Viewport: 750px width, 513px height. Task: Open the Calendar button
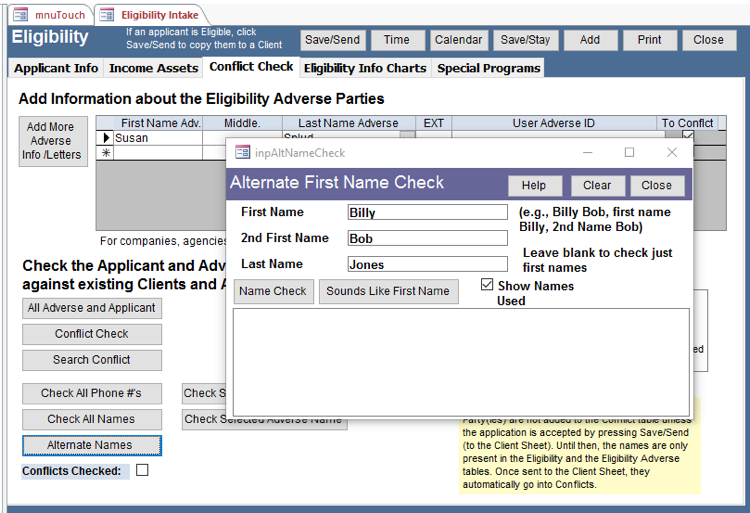[458, 40]
